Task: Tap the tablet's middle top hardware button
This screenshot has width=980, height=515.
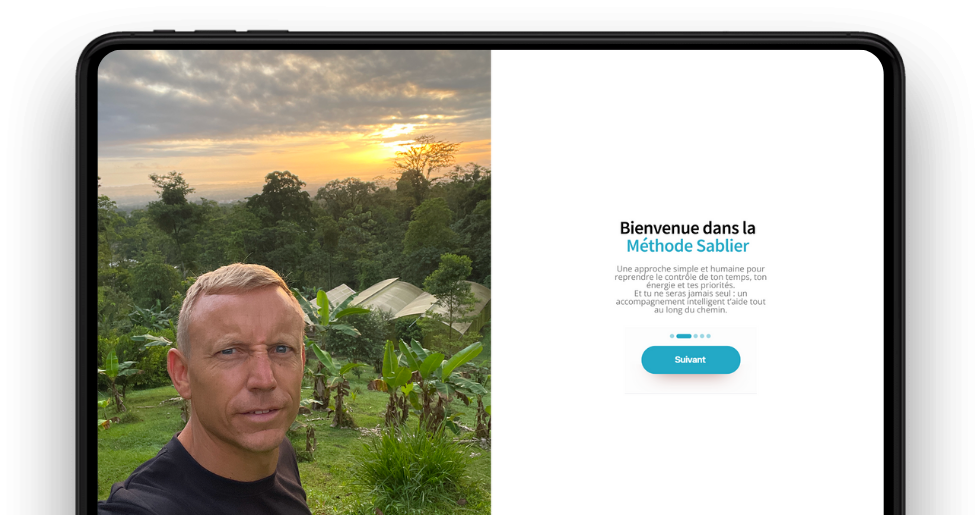Action: (x=215, y=31)
